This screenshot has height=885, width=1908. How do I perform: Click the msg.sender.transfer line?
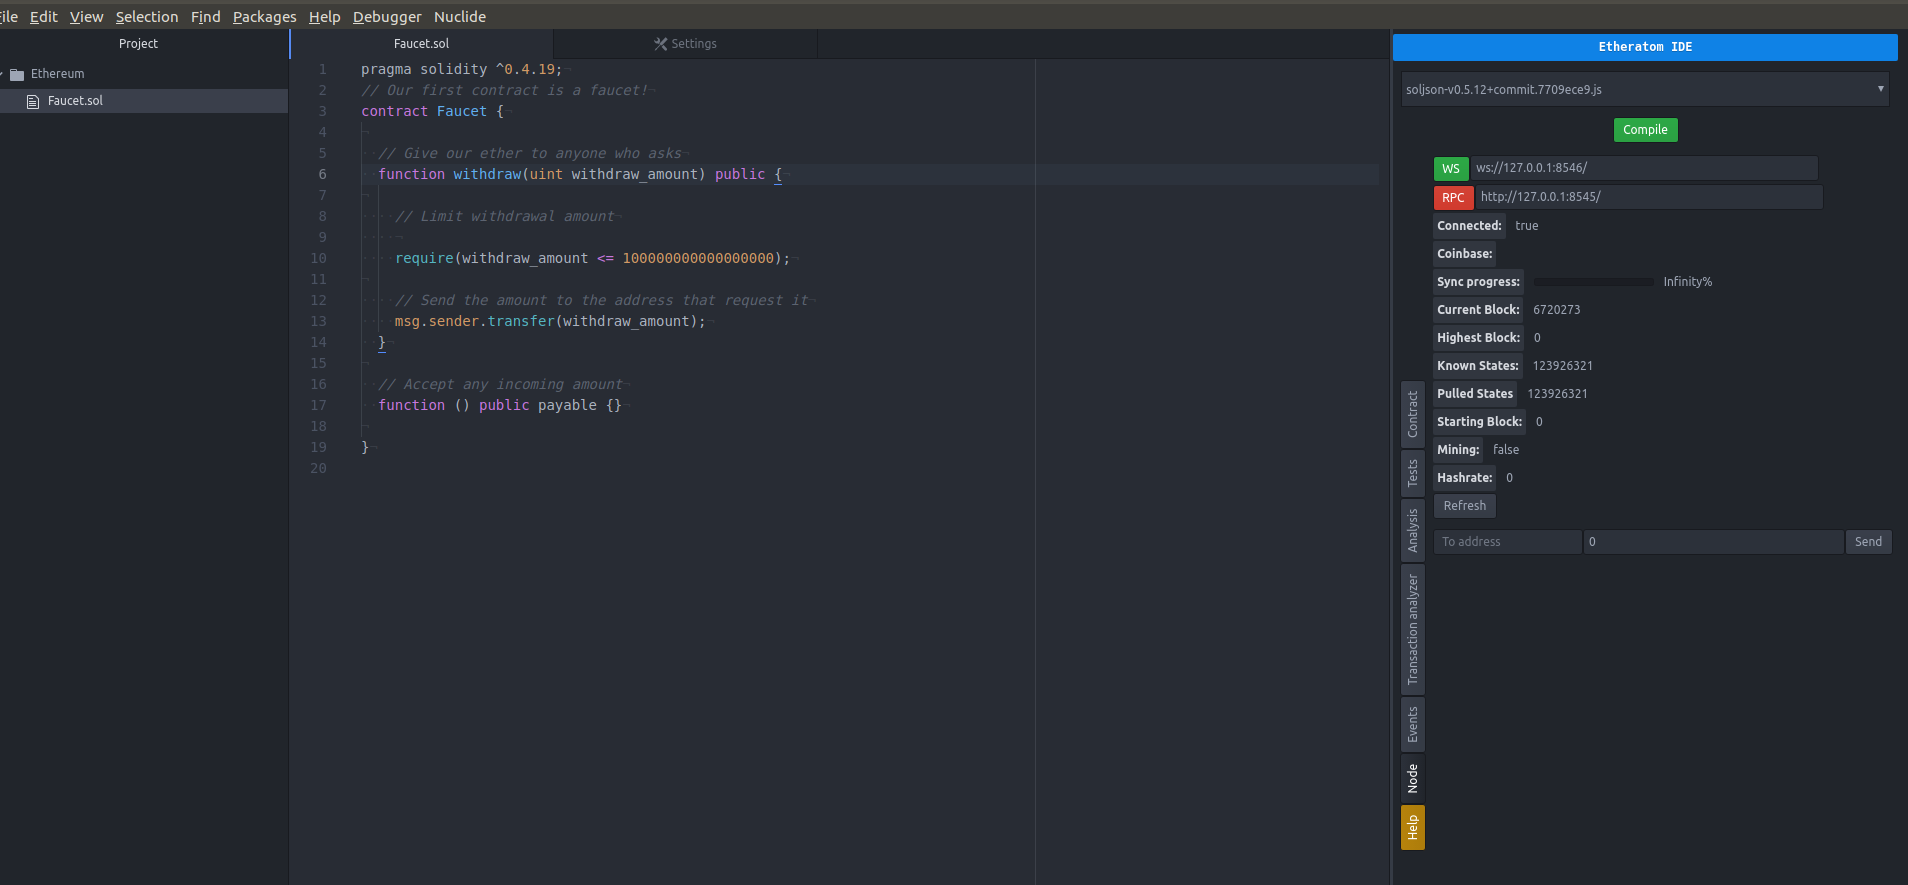point(550,321)
